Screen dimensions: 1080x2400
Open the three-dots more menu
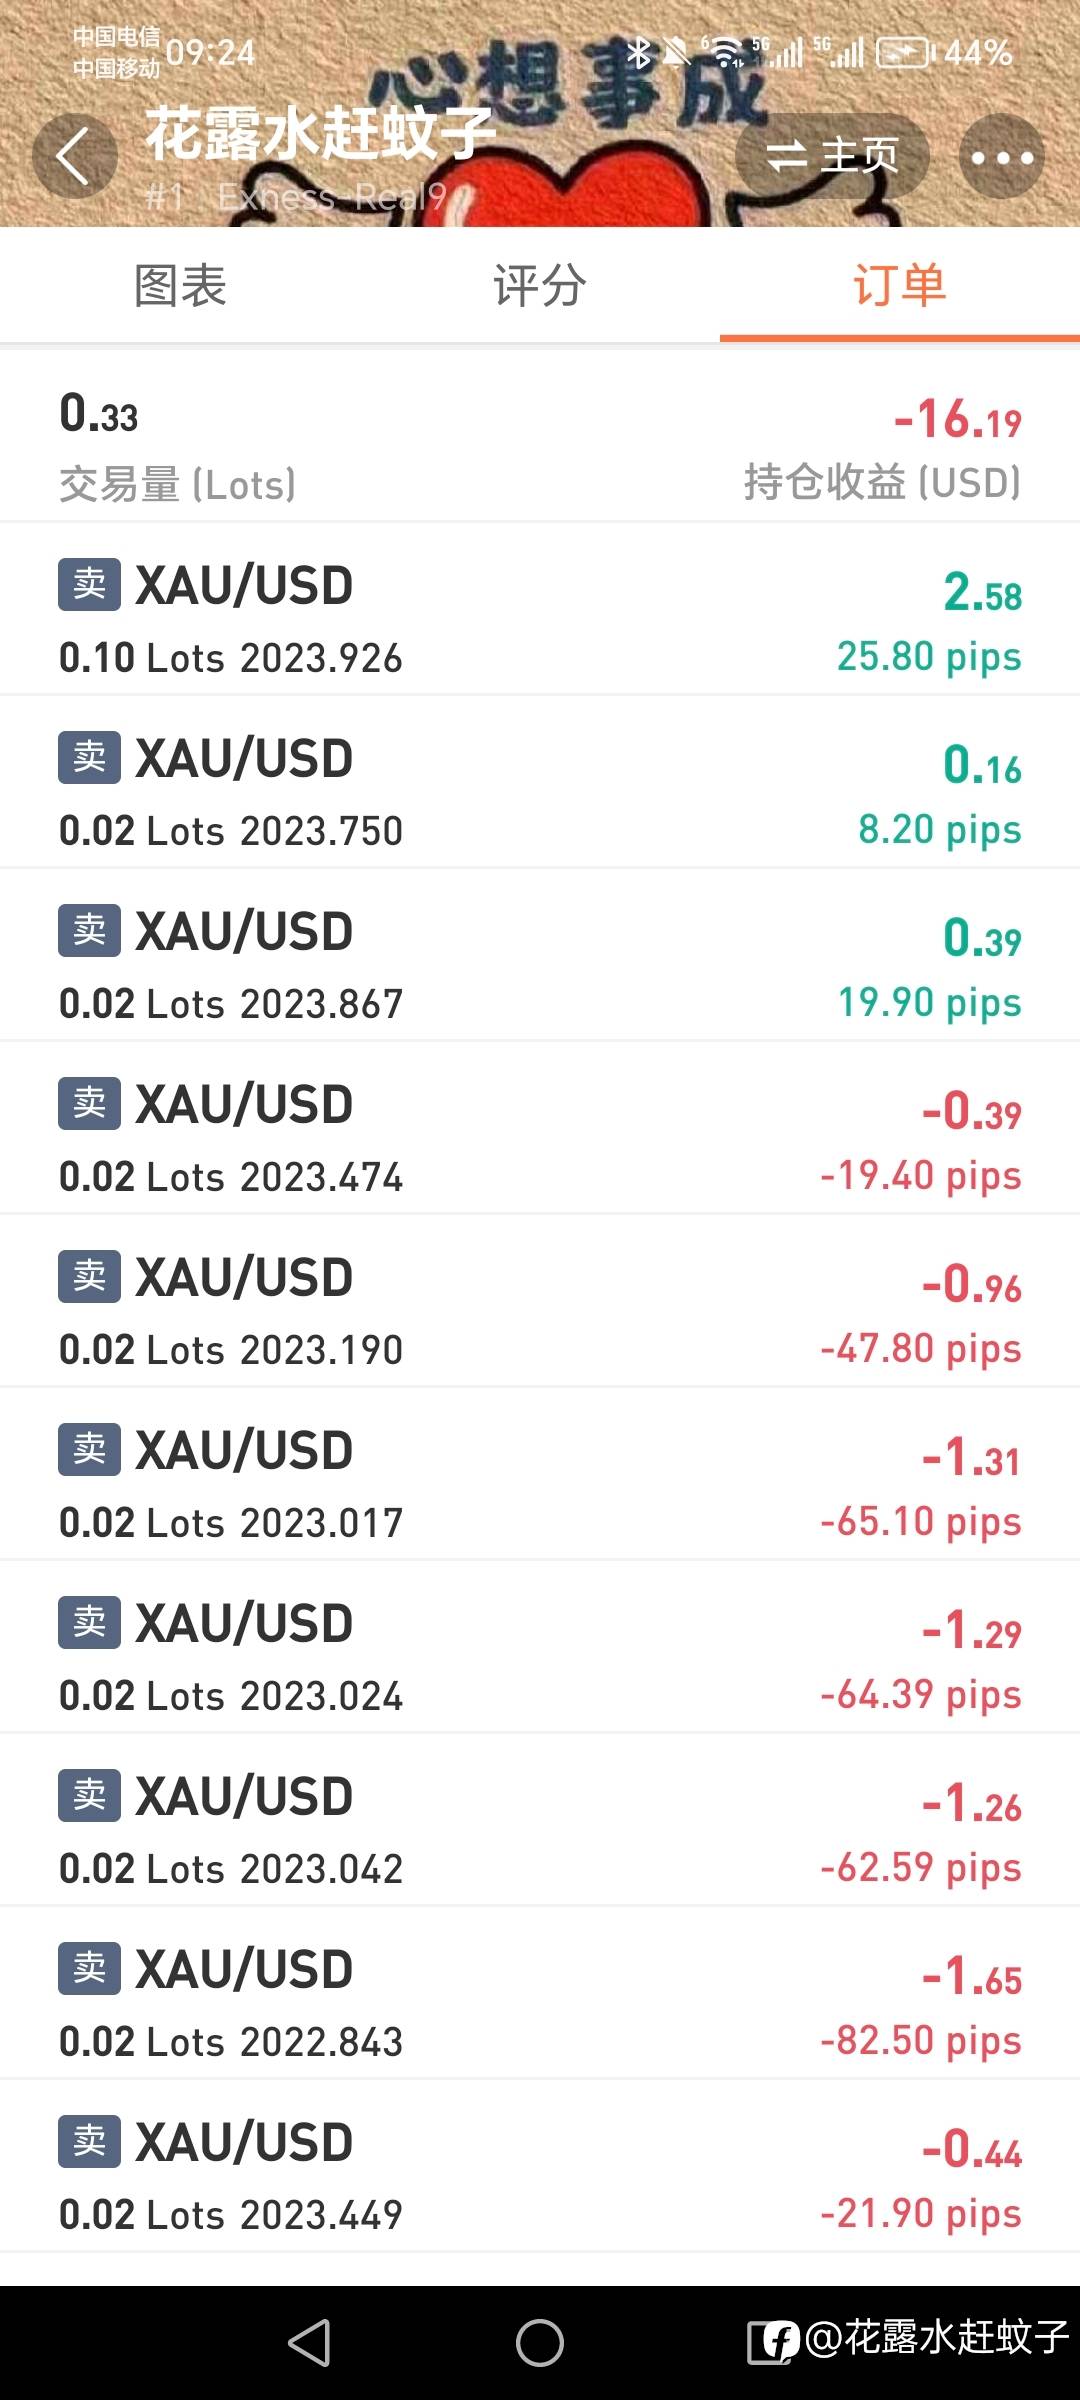[x=1001, y=157]
